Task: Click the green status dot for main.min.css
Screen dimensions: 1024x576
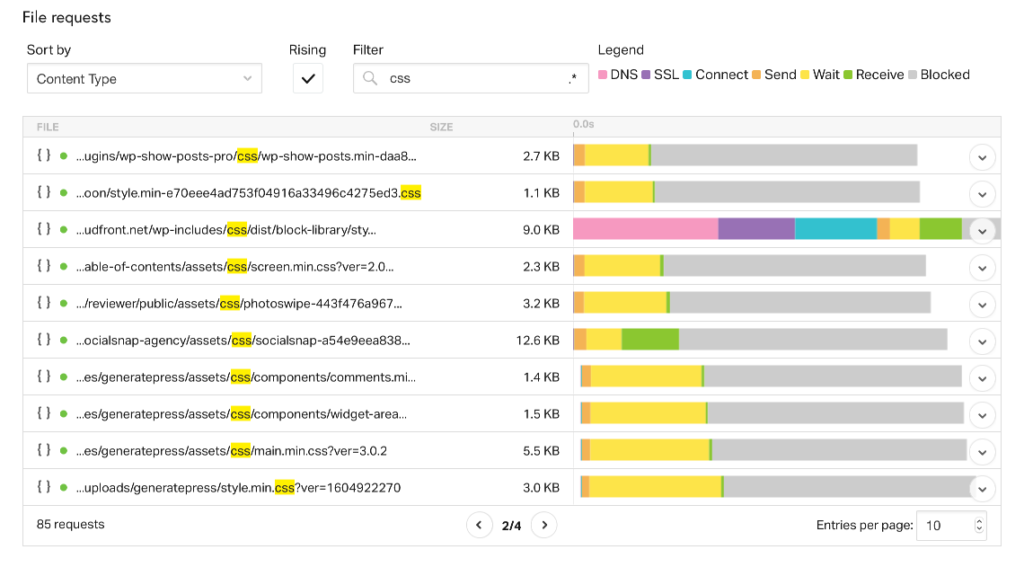Action: point(64,451)
